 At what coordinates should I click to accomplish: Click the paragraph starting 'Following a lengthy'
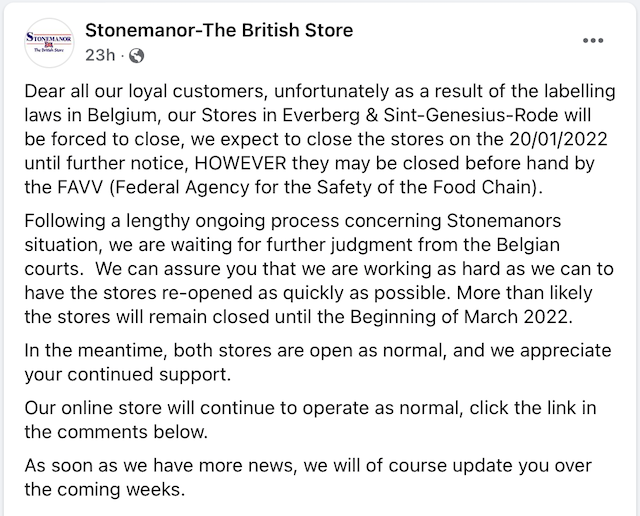[319, 269]
